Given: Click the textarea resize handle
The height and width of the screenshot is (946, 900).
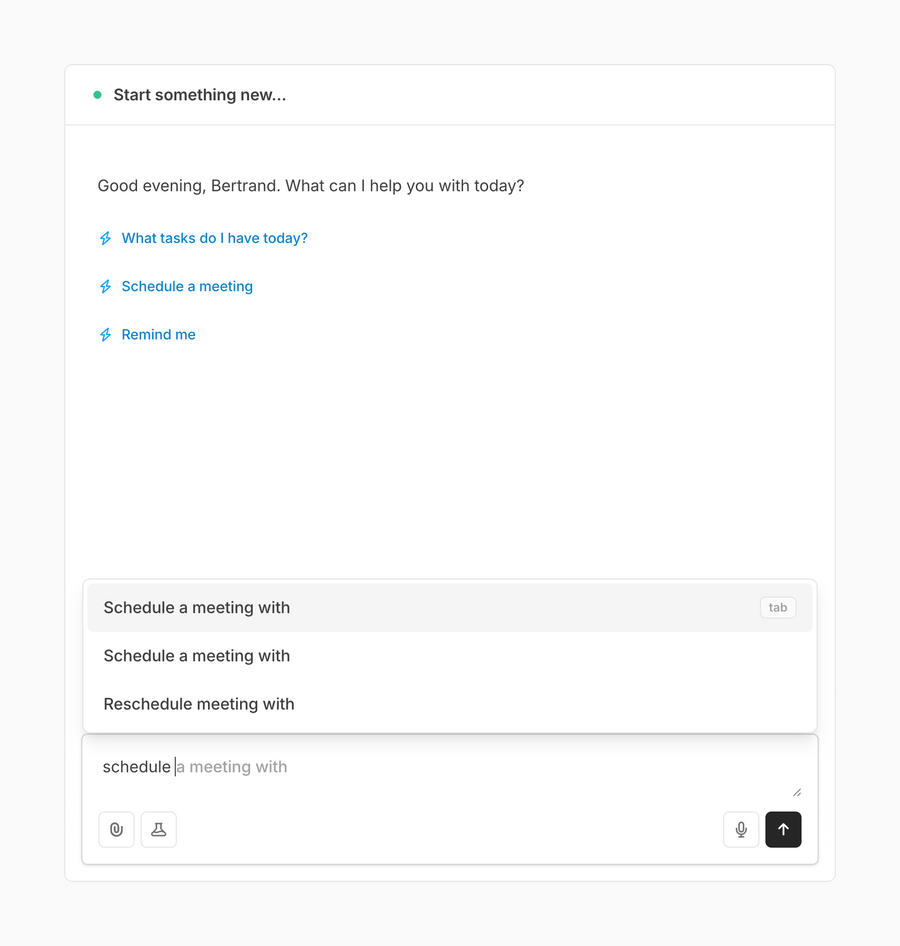Looking at the screenshot, I should click(796, 790).
